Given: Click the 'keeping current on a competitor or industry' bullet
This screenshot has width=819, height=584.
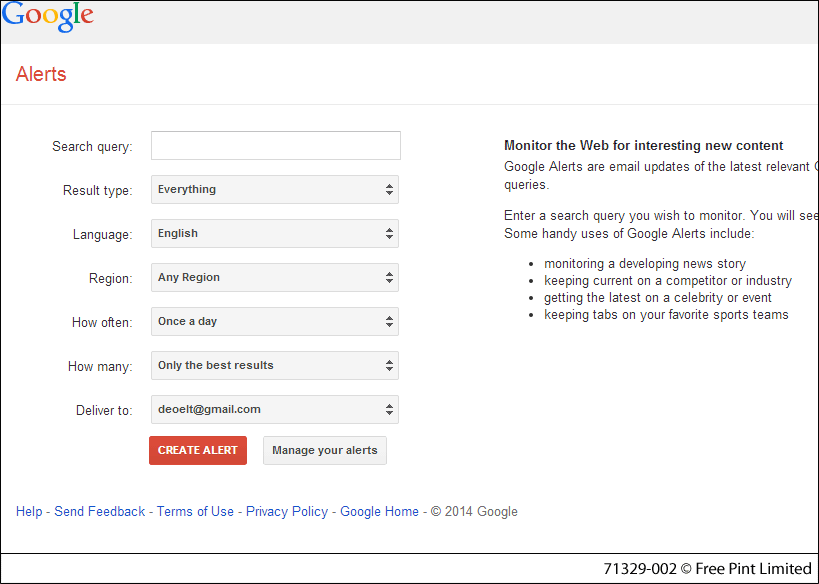Looking at the screenshot, I should tap(668, 281).
